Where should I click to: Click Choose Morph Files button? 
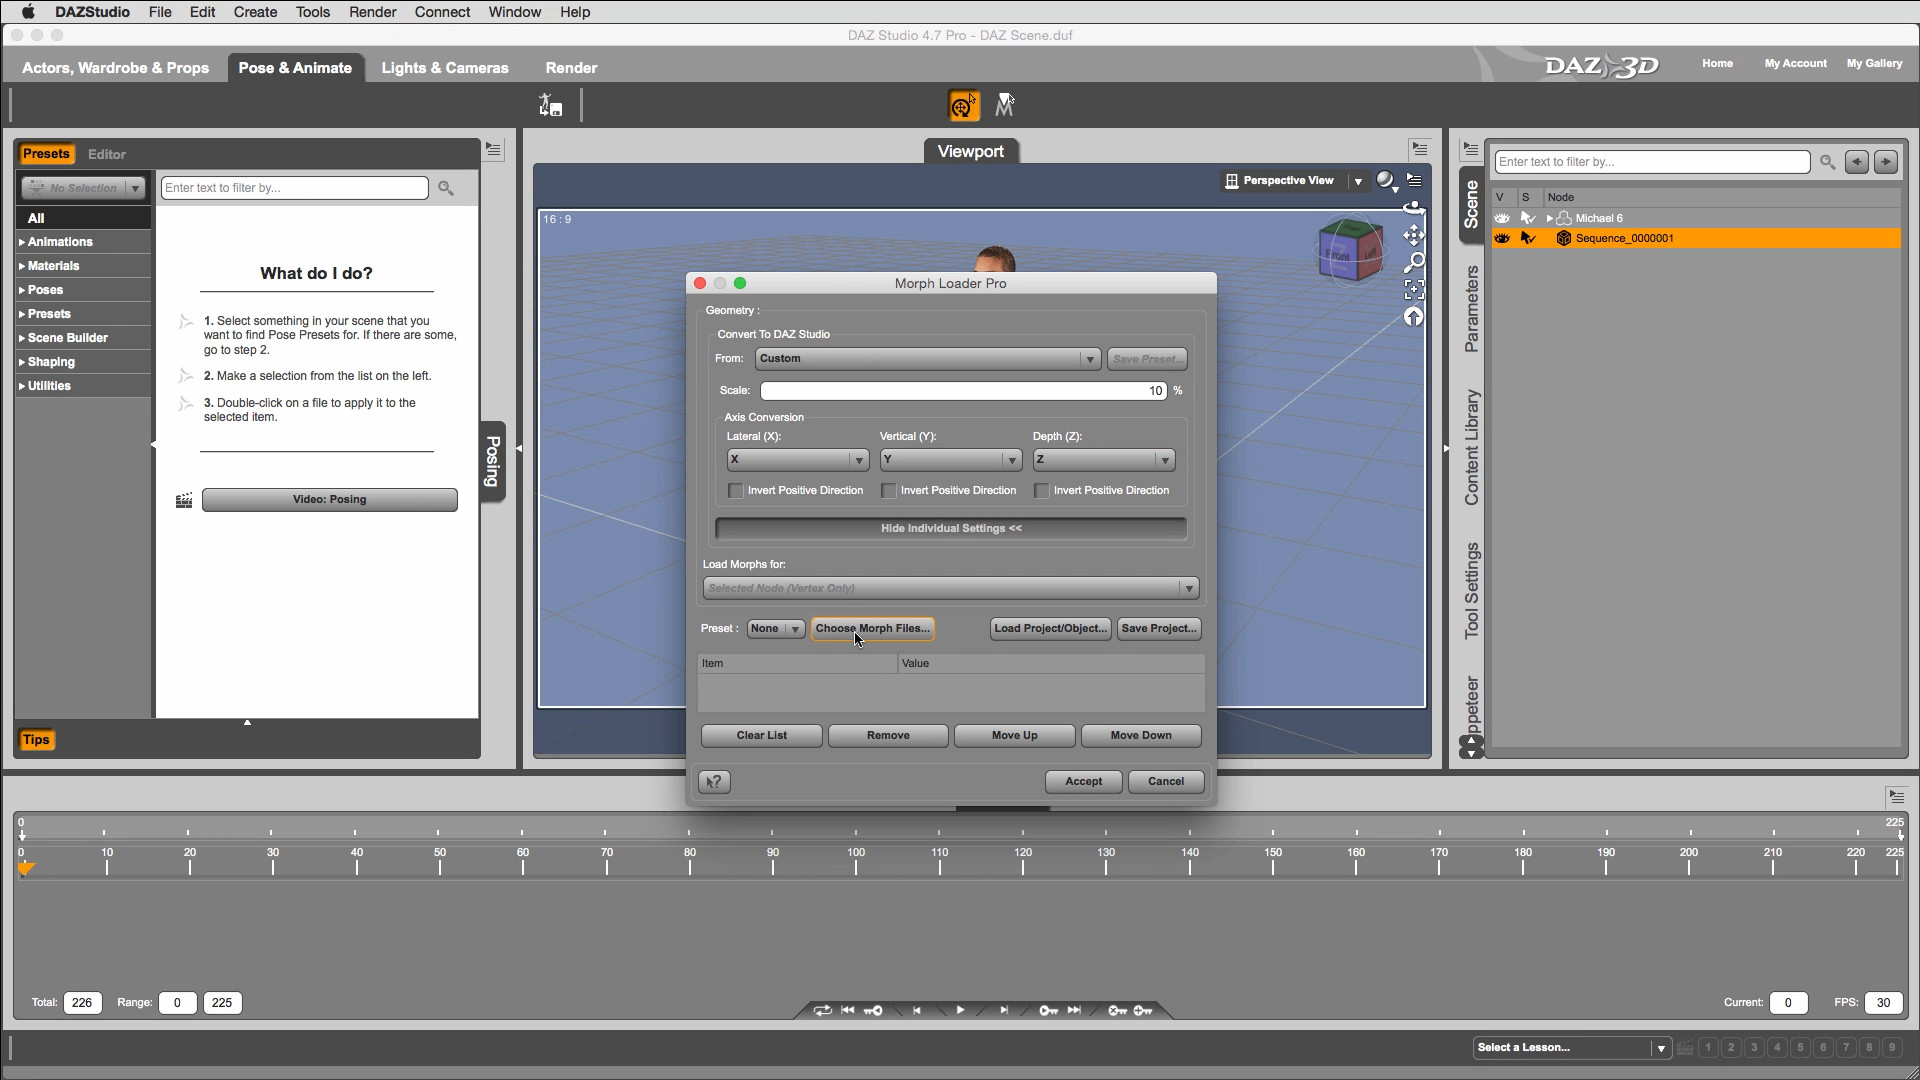872,629
